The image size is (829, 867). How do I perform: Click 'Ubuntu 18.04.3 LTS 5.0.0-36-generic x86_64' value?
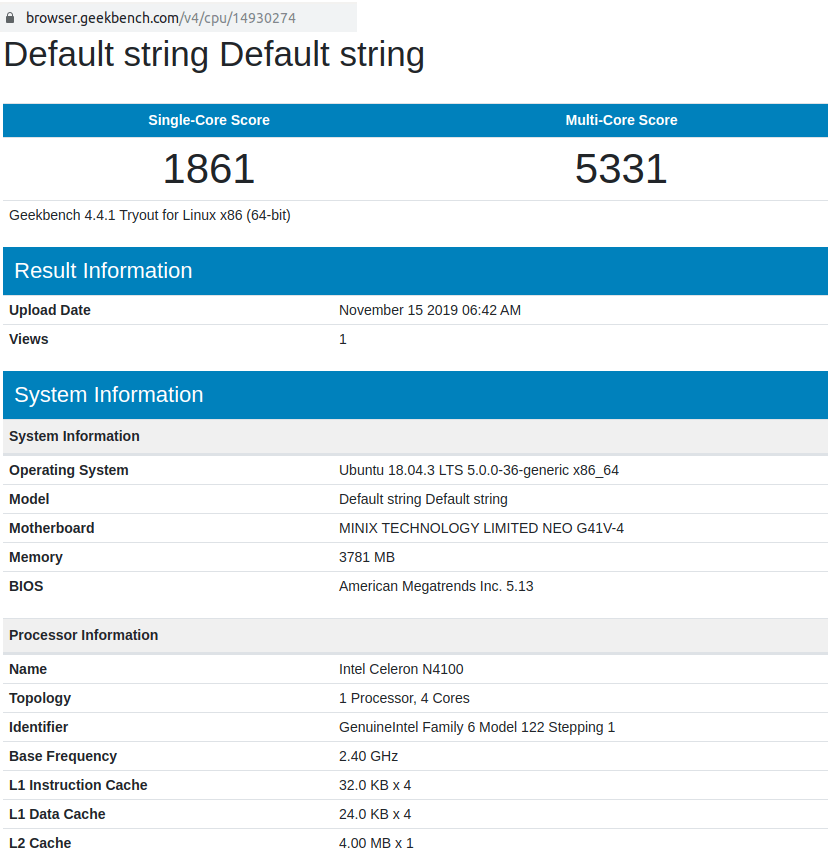click(479, 470)
